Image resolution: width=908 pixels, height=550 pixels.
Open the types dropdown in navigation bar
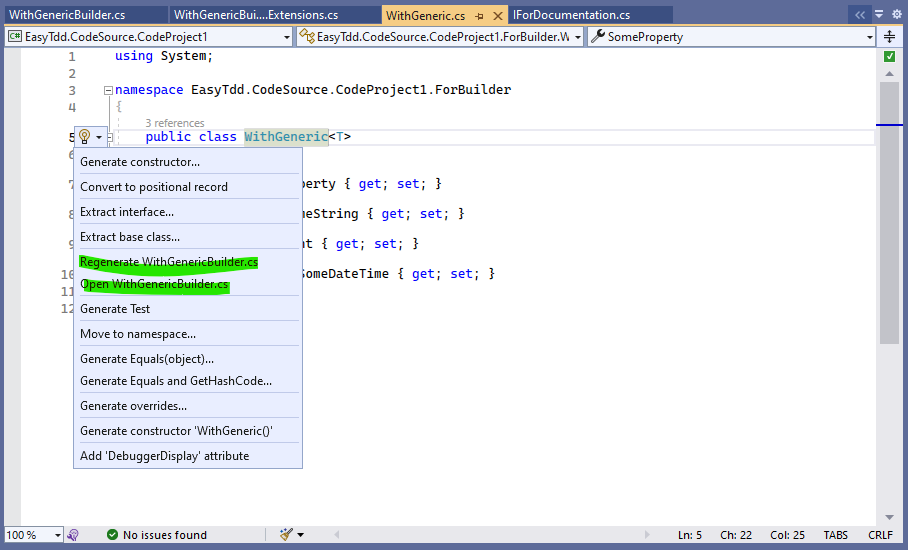[x=440, y=36]
